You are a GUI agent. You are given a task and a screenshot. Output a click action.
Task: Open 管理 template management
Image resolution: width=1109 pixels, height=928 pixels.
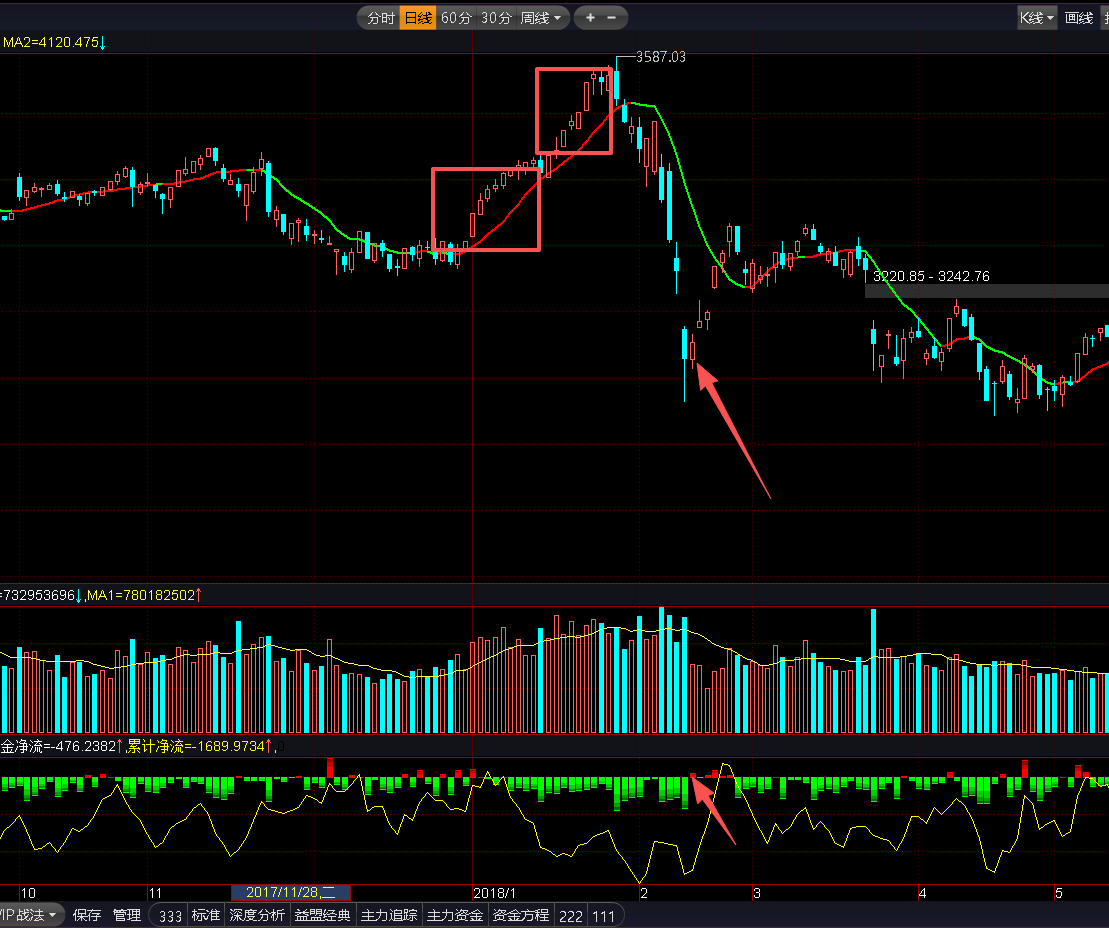127,915
